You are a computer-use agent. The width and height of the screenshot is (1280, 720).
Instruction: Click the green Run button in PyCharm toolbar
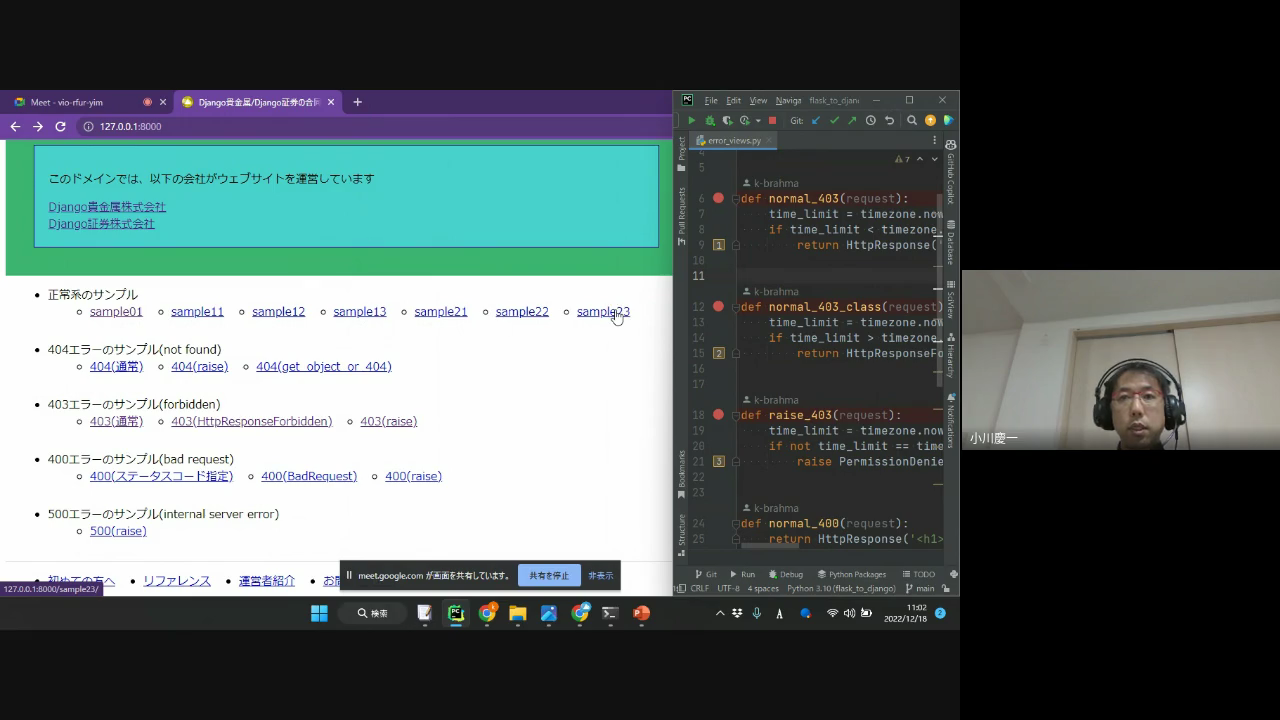(x=691, y=121)
